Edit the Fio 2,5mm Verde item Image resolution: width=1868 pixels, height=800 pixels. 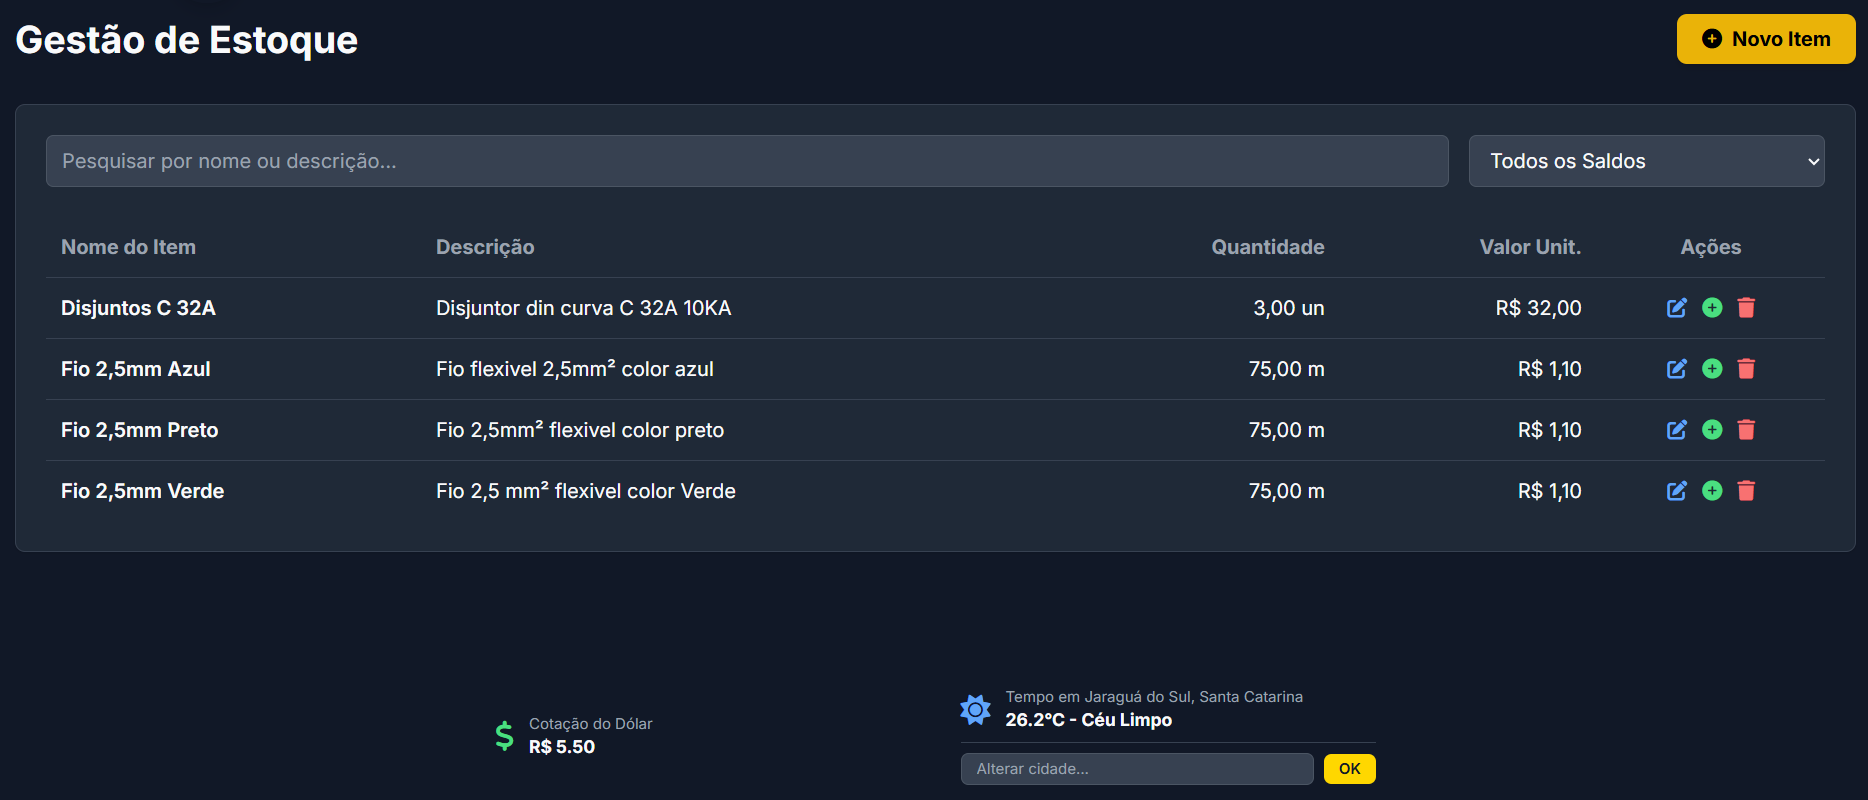[1677, 491]
